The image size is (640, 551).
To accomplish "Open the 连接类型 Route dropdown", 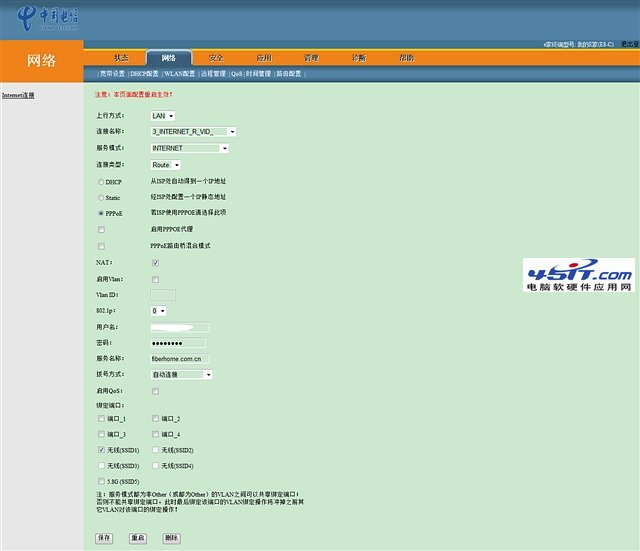I will pyautogui.click(x=166, y=165).
